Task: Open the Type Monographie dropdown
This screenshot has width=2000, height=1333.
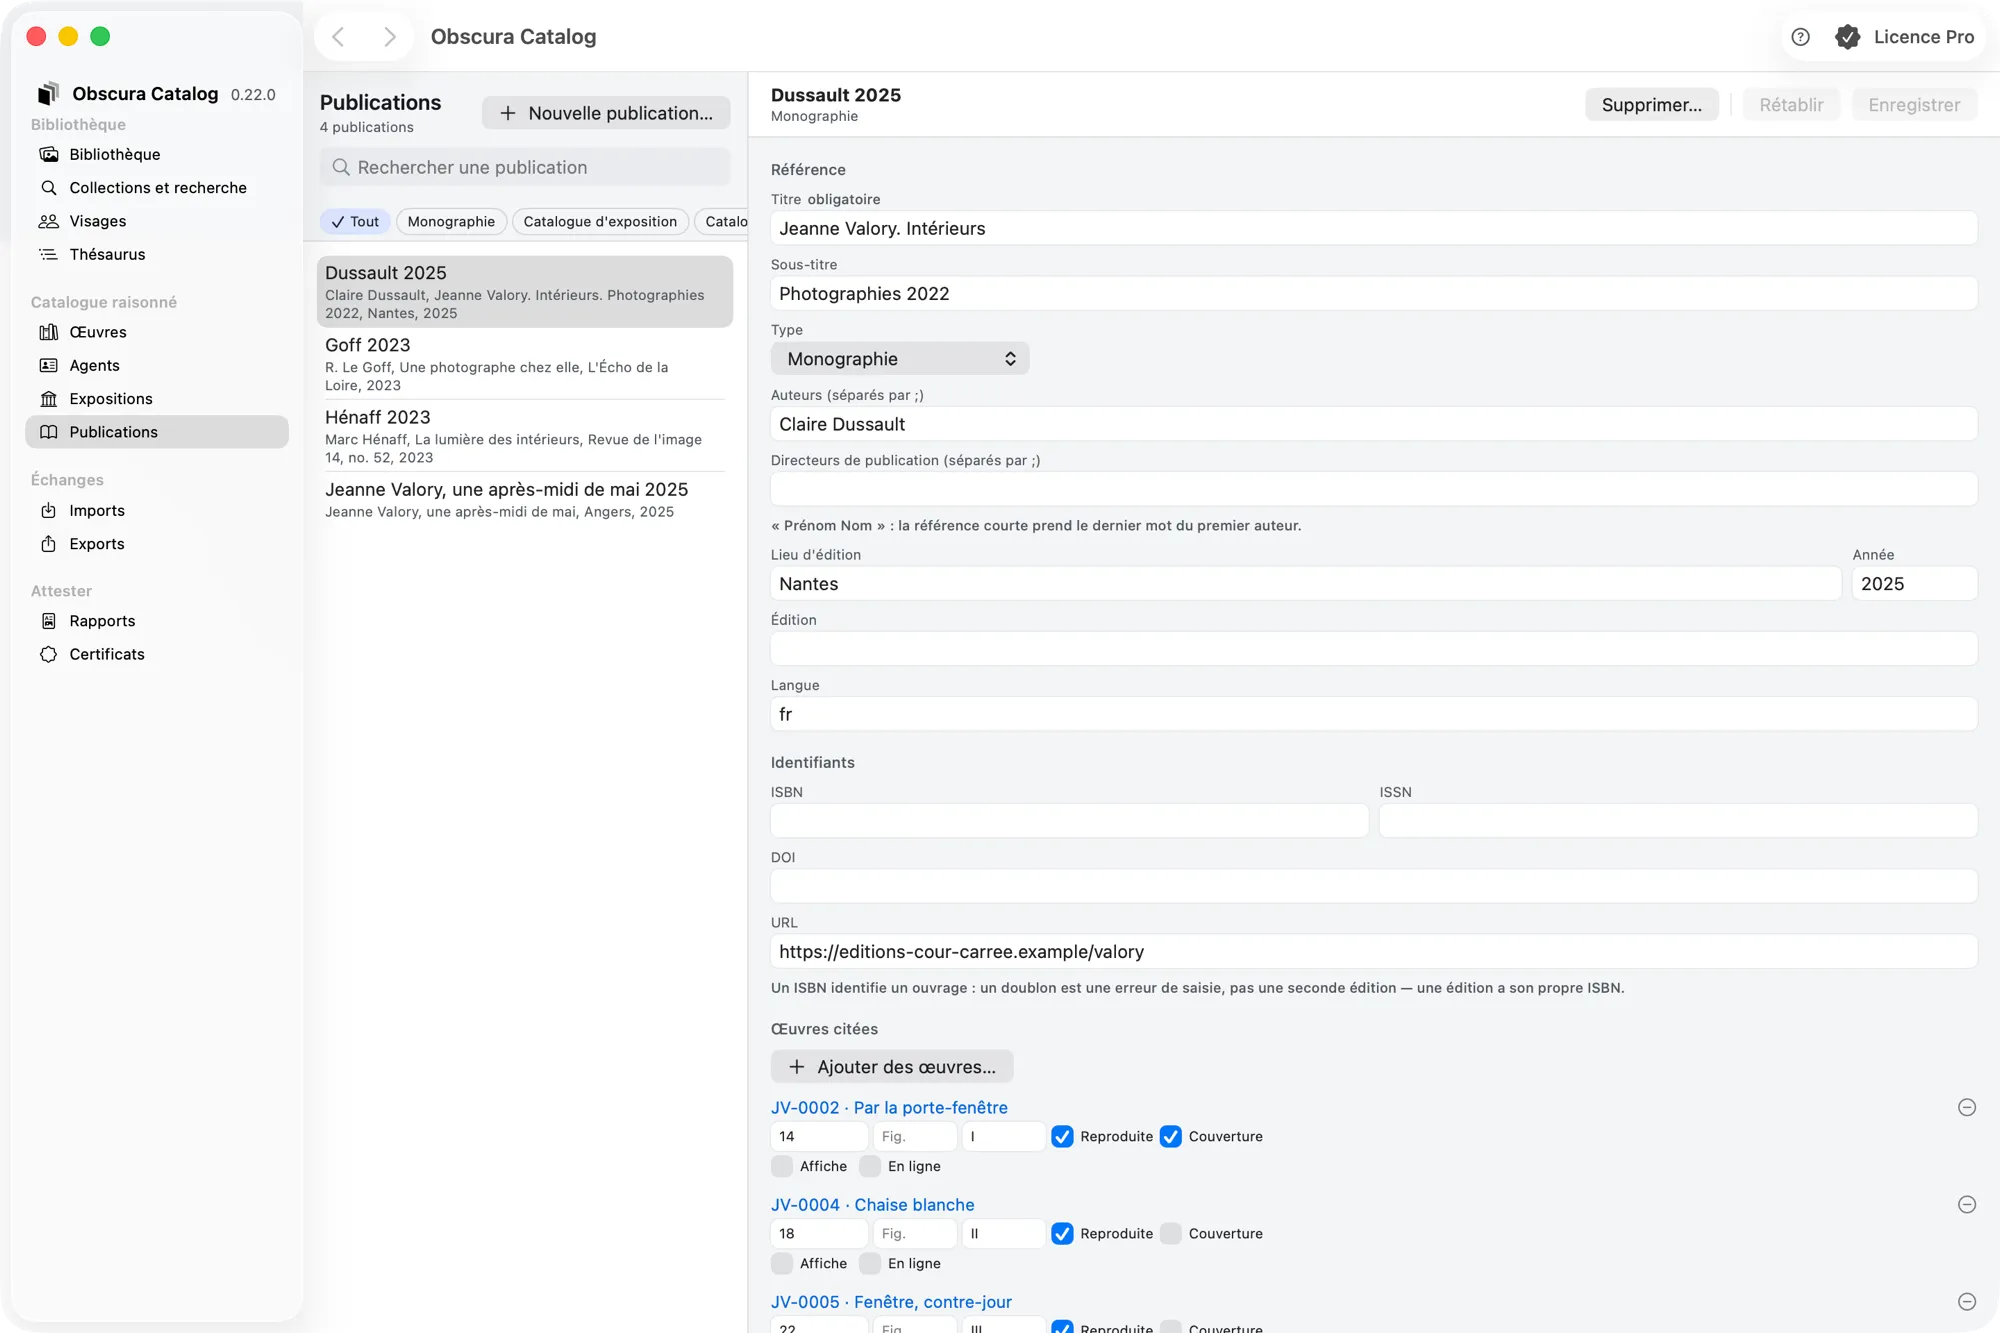Action: tap(899, 358)
